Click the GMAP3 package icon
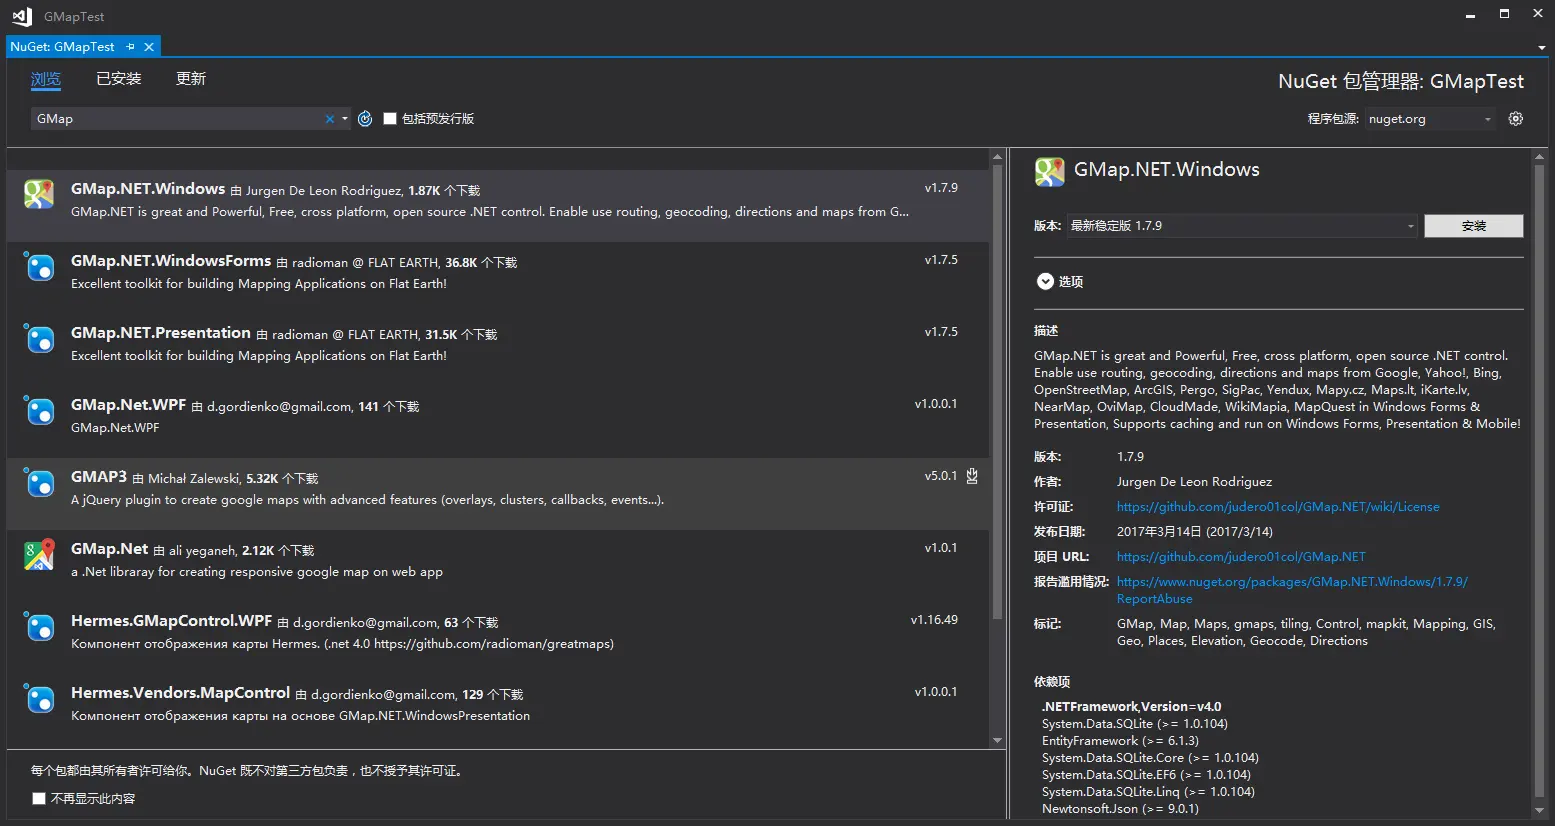Image resolution: width=1555 pixels, height=826 pixels. pyautogui.click(x=39, y=482)
